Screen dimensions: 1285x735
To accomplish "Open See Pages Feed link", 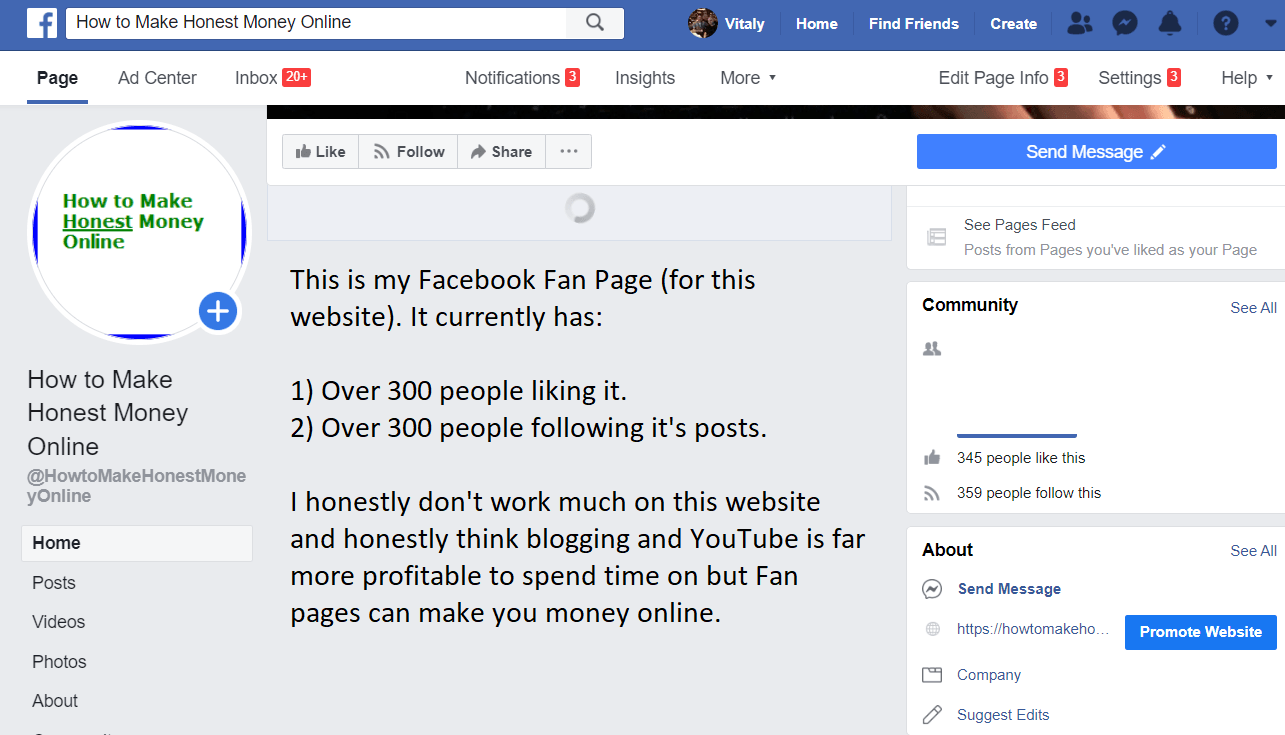I will [x=1020, y=225].
